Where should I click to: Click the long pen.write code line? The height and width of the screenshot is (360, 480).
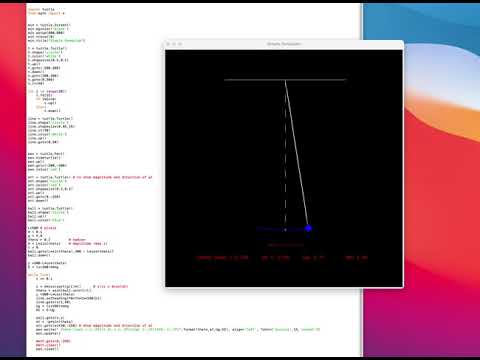pyautogui.click(x=178, y=329)
